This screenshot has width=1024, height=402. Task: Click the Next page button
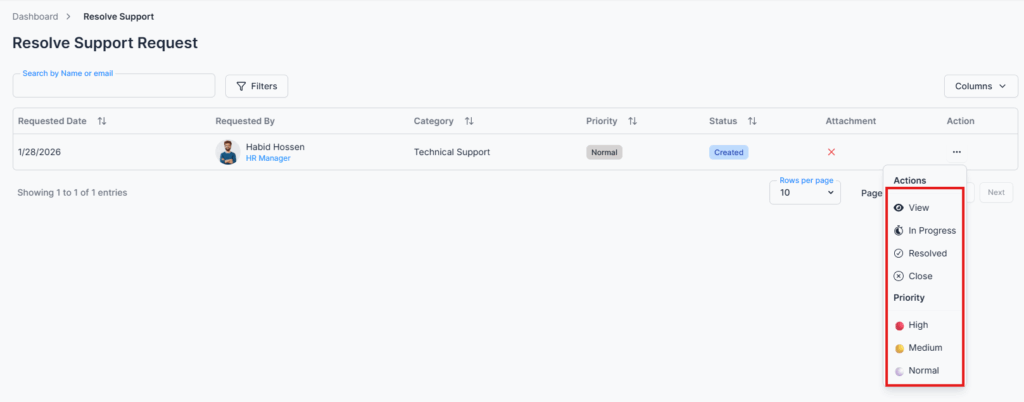coord(996,193)
